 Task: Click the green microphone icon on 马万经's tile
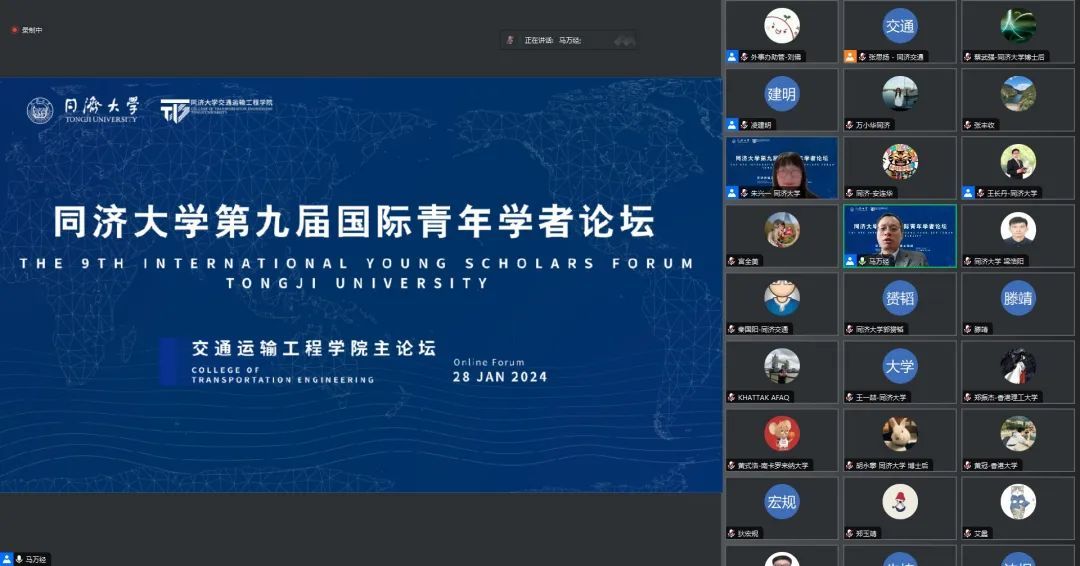(850, 261)
